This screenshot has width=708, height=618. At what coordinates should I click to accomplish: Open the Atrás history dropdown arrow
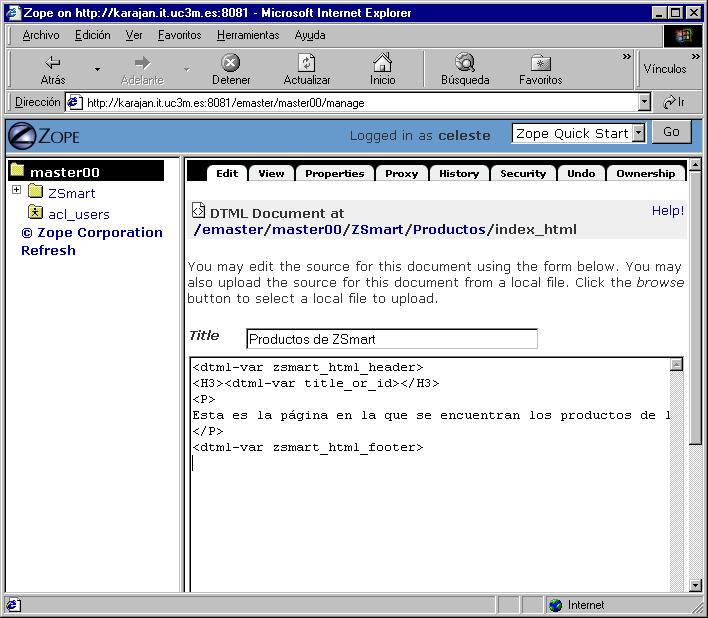tap(97, 69)
